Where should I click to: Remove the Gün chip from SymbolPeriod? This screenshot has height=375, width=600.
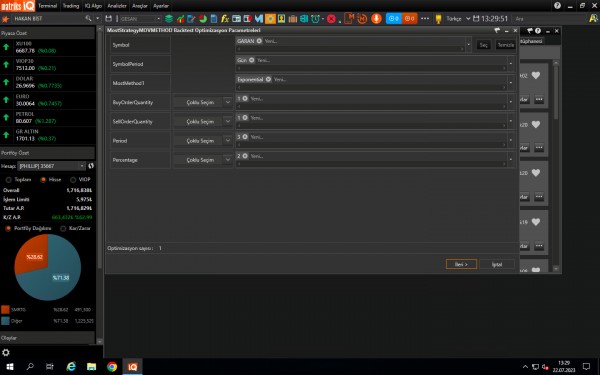[251, 60]
